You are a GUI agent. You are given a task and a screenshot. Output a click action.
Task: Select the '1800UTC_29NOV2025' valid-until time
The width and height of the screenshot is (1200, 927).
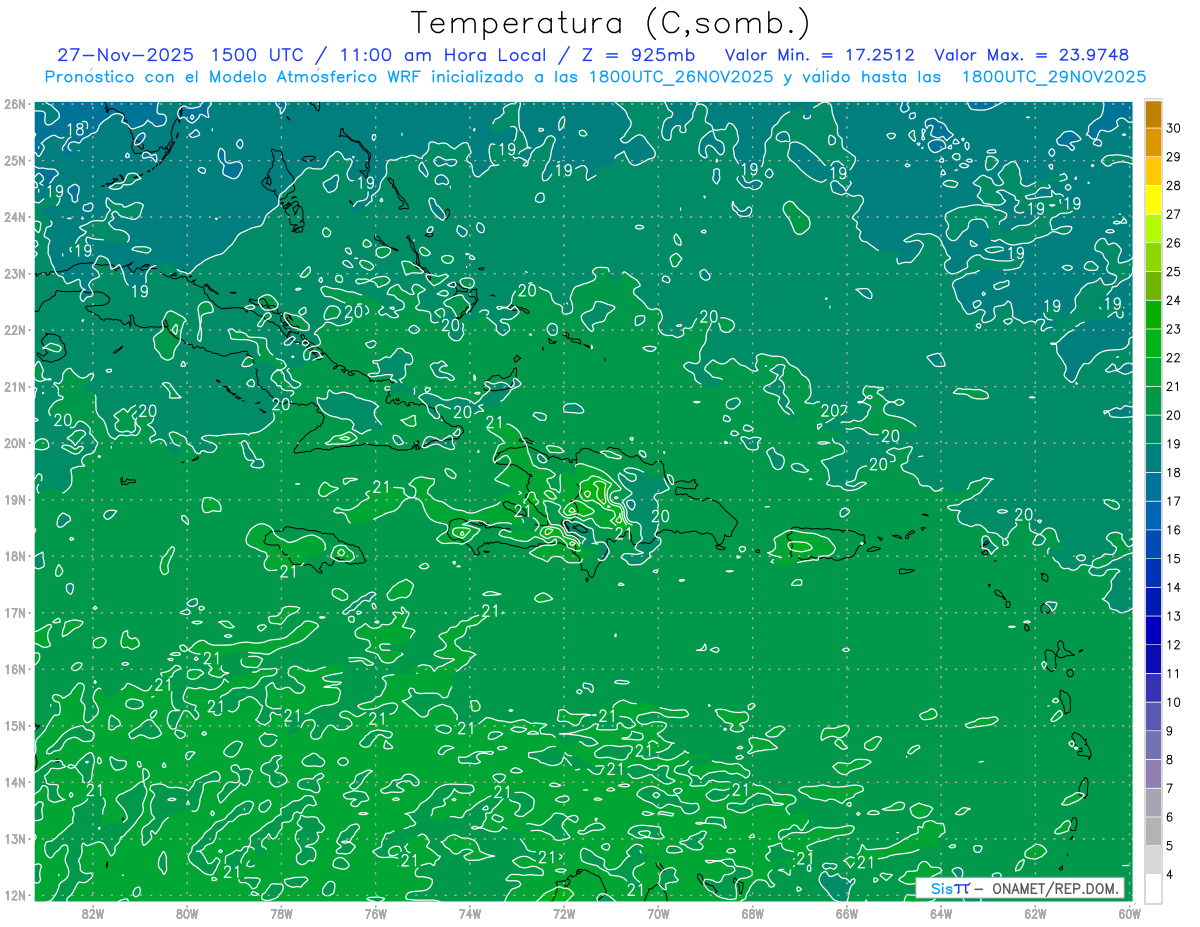(x=1054, y=77)
